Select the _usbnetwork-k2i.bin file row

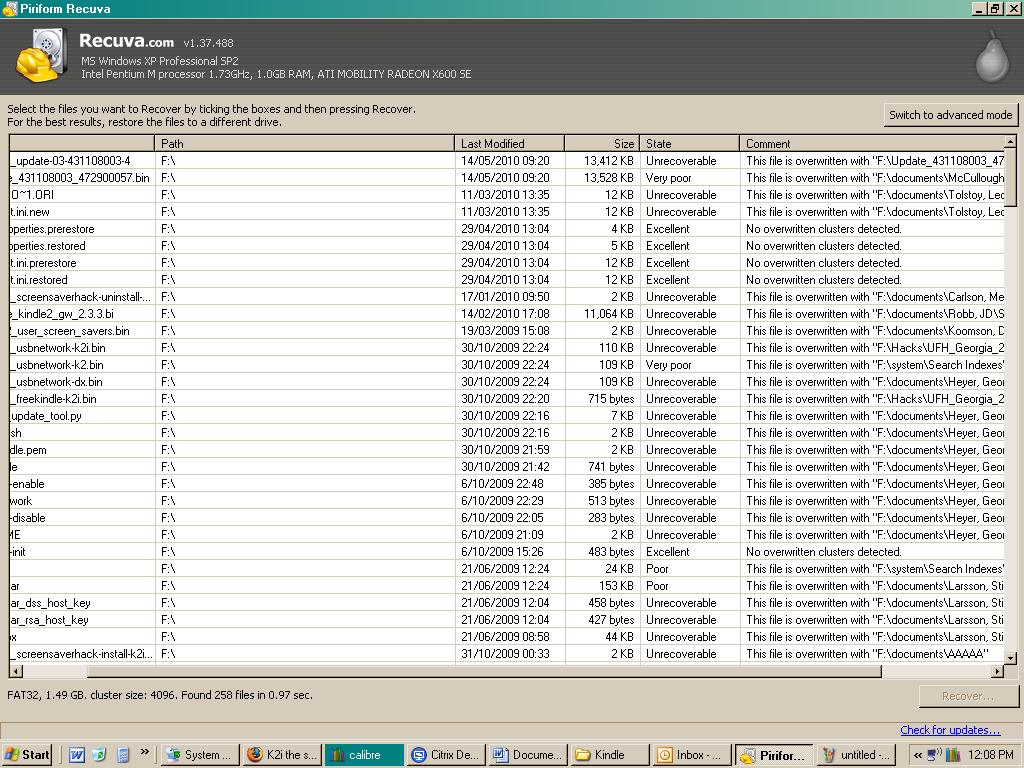click(x=60, y=348)
